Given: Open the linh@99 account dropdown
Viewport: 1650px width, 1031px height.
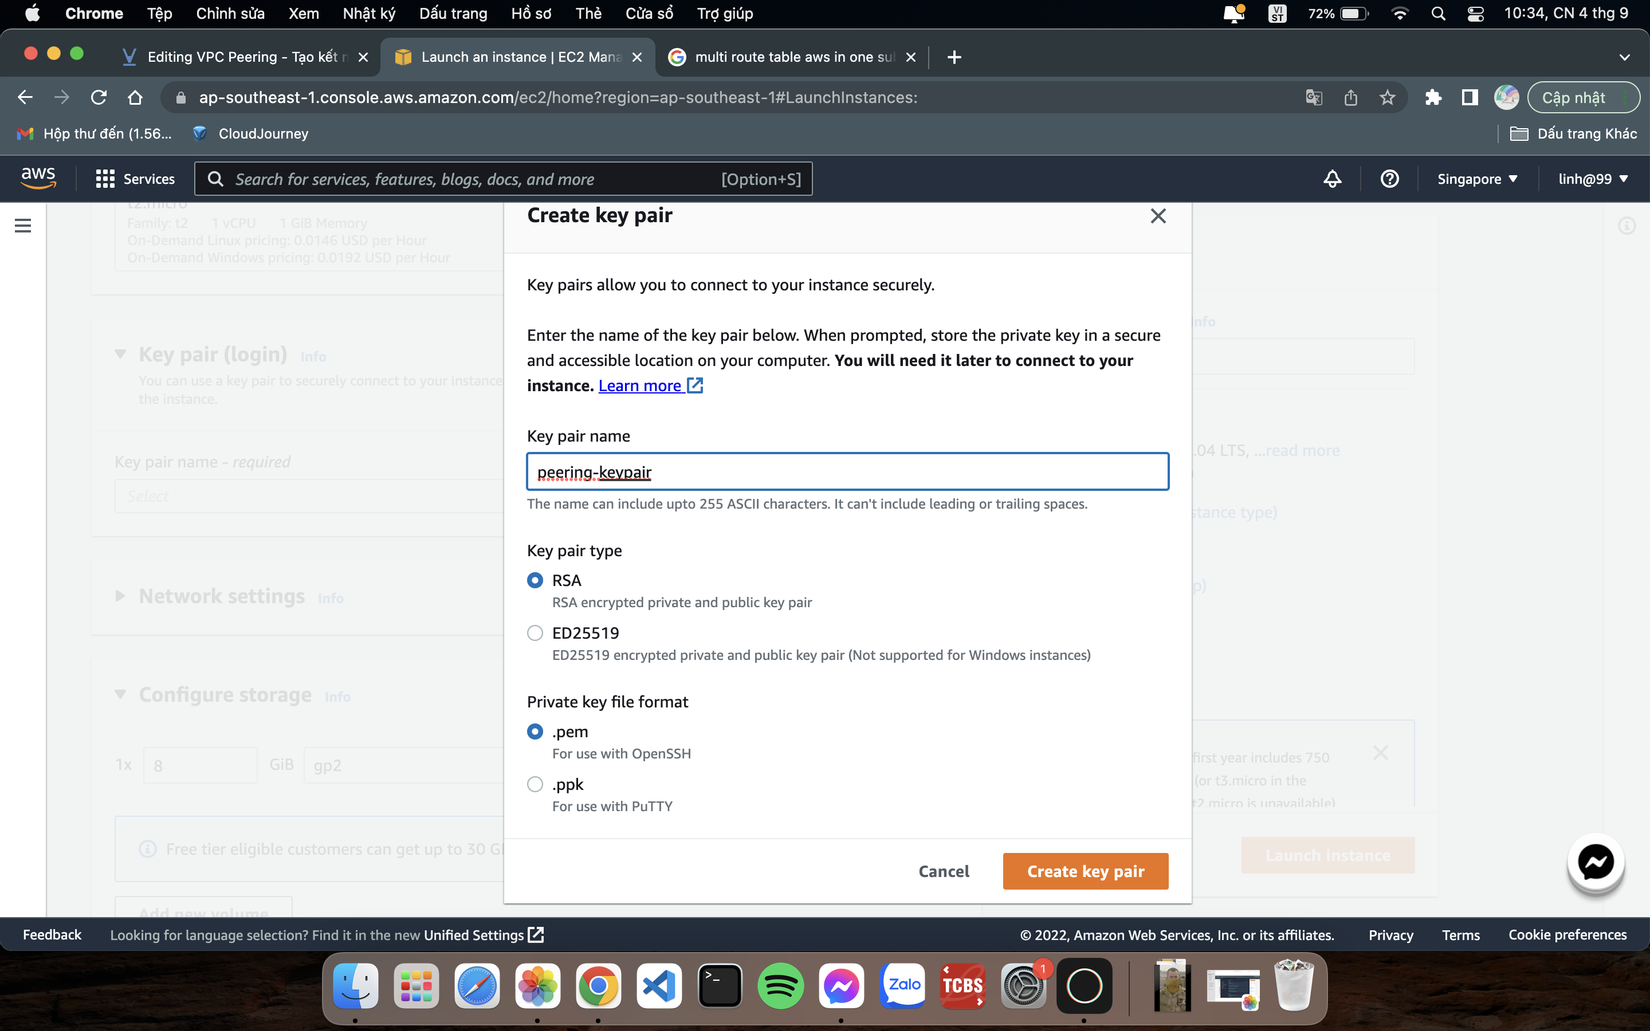Looking at the screenshot, I should pyautogui.click(x=1593, y=179).
